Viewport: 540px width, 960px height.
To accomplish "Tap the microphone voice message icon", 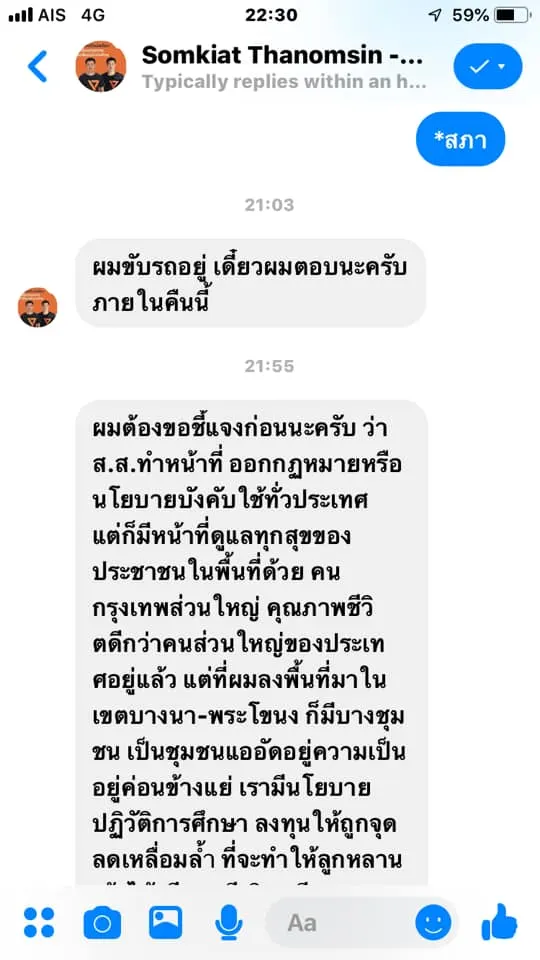I will 229,923.
